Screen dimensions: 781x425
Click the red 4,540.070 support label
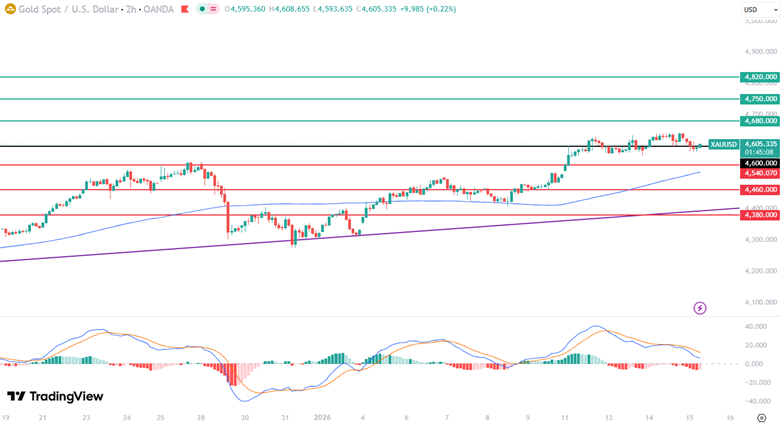point(760,173)
